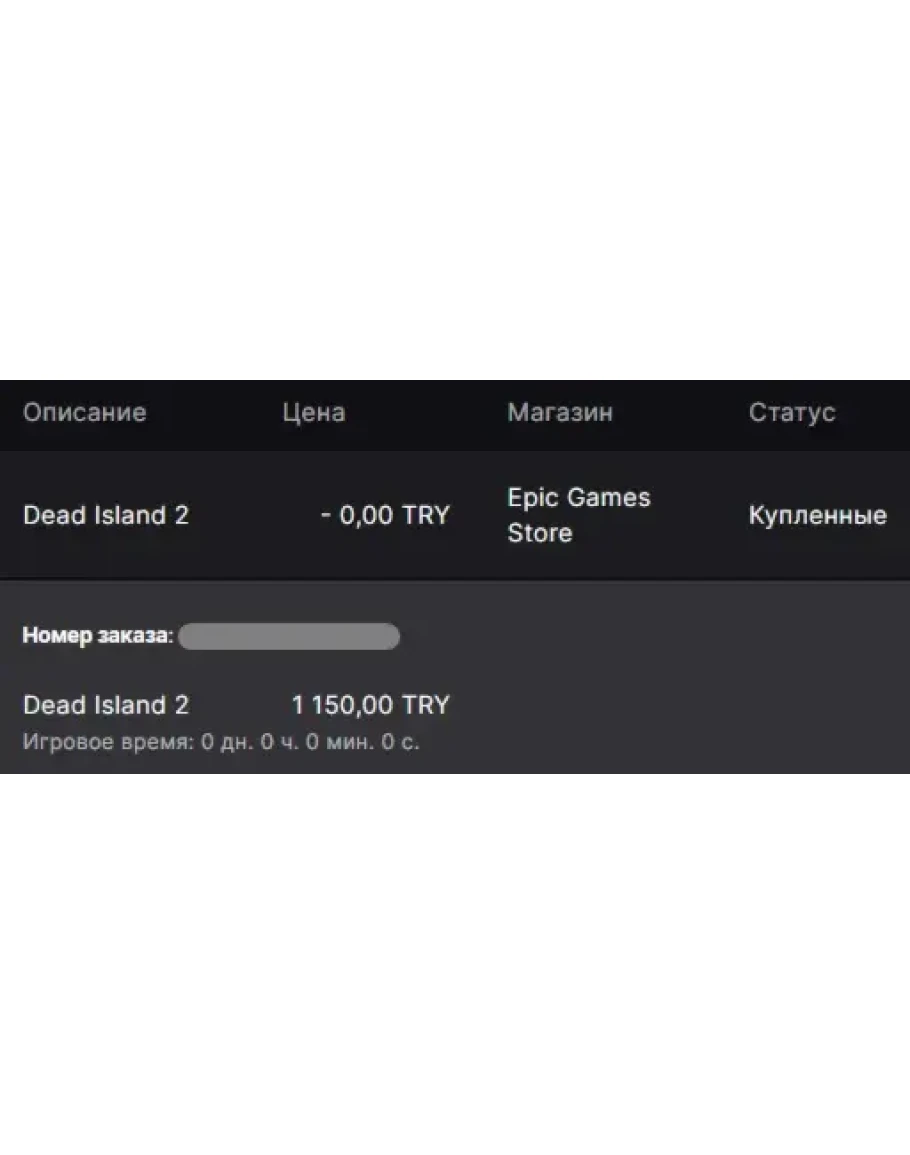Open the Epic Games Store cell text
Image resolution: width=910 pixels, height=1155 pixels.
point(578,499)
